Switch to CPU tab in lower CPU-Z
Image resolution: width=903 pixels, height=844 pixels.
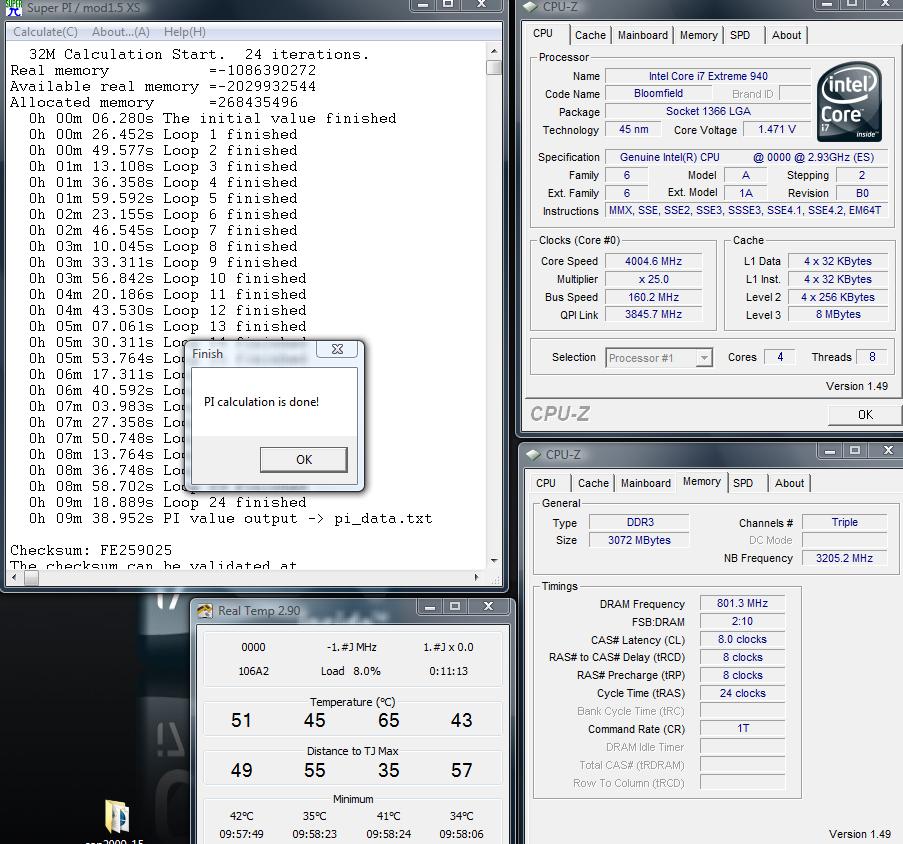coord(546,483)
